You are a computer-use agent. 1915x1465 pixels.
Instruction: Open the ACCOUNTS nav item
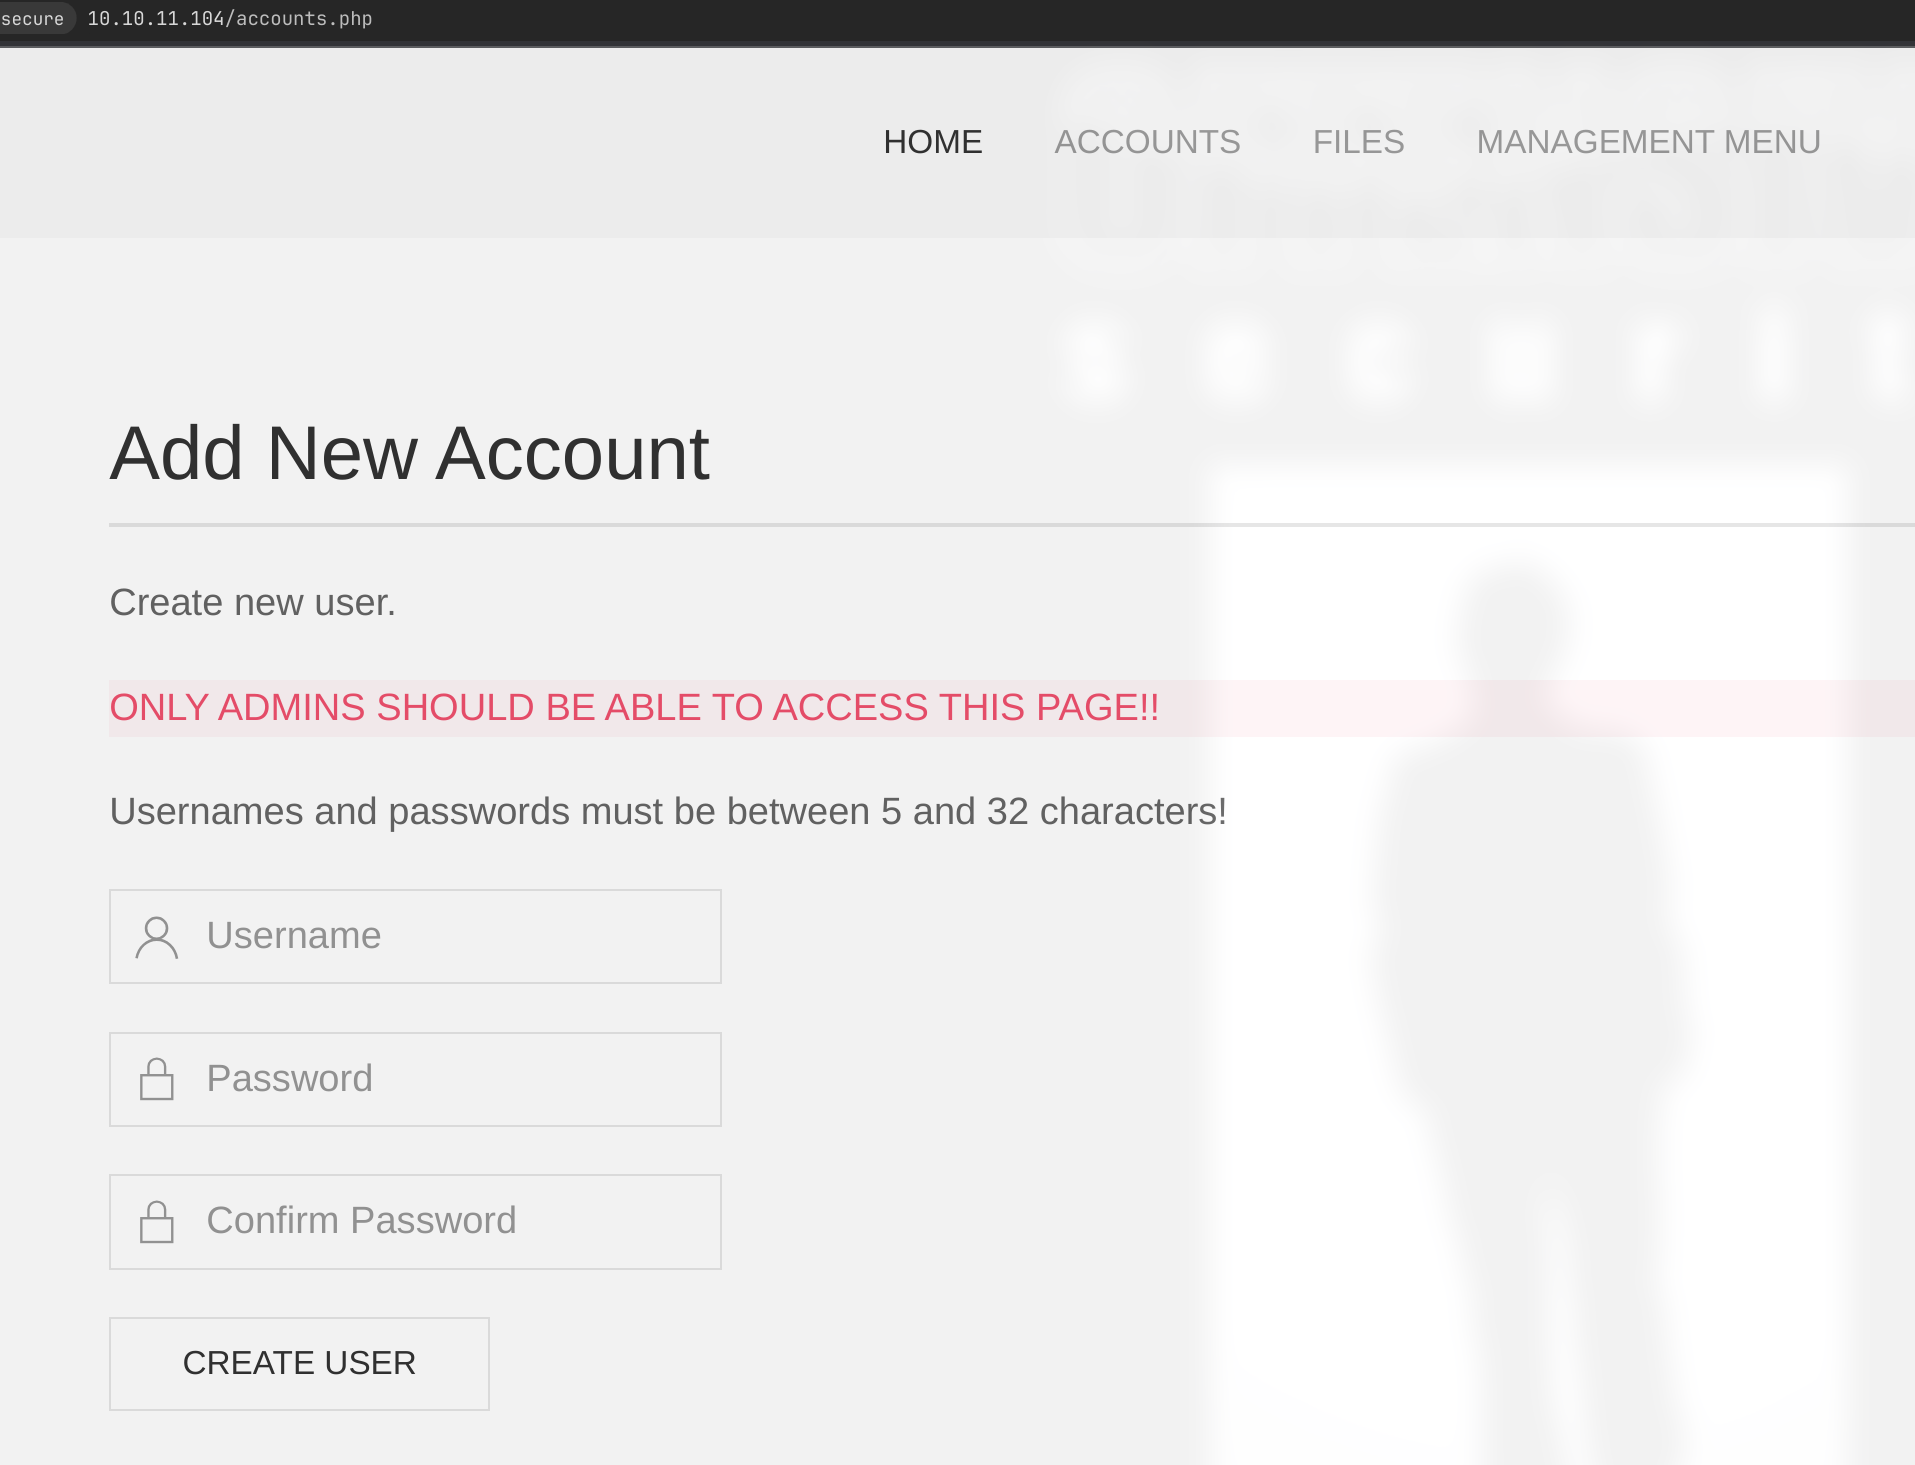[1147, 142]
